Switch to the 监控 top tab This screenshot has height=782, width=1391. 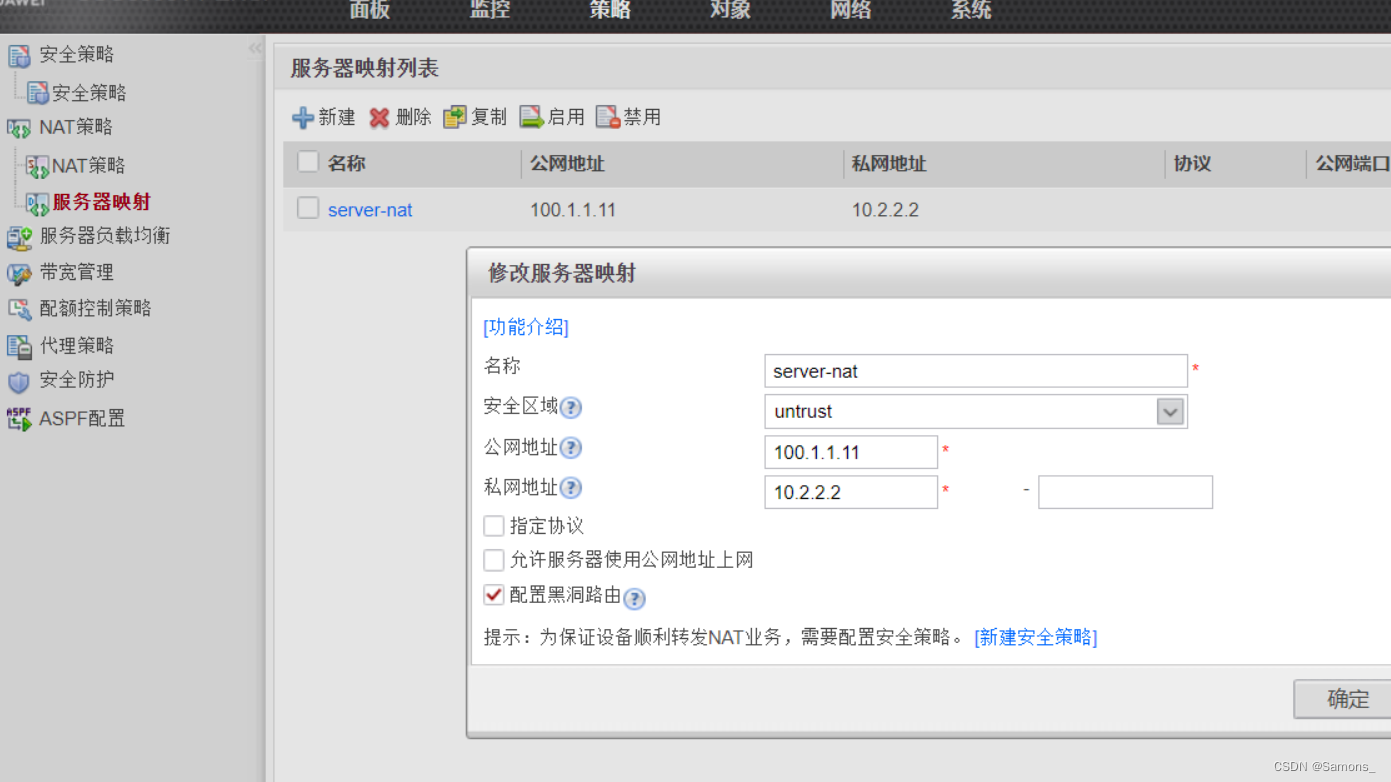click(490, 10)
